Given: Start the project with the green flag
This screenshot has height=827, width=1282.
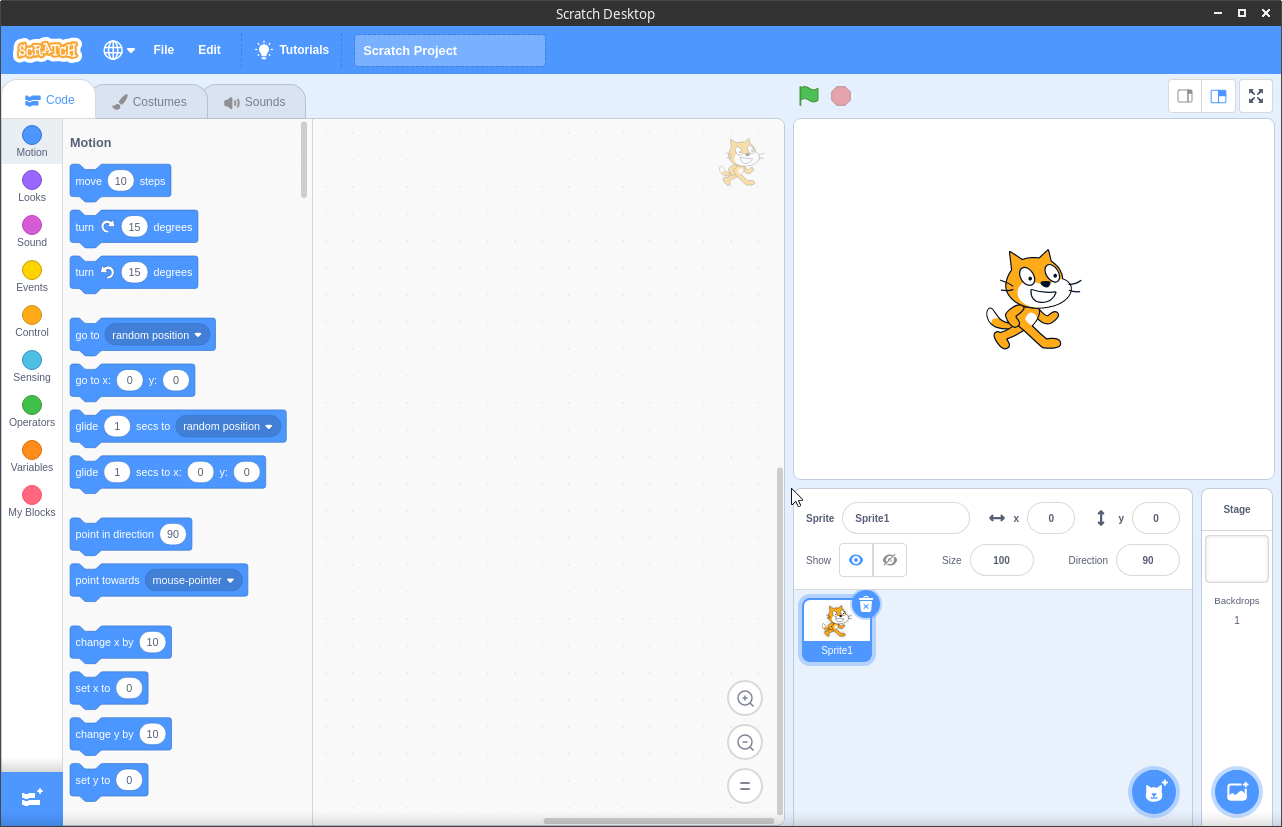Looking at the screenshot, I should coord(808,95).
